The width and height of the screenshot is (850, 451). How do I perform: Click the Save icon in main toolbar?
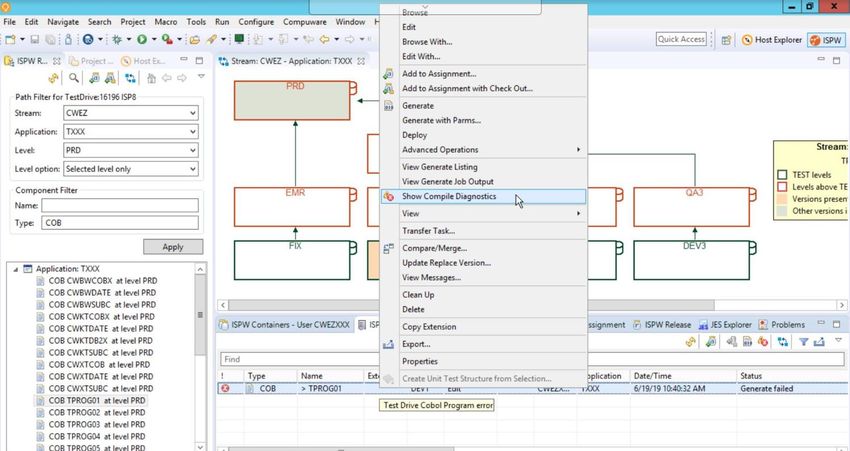pyautogui.click(x=35, y=40)
